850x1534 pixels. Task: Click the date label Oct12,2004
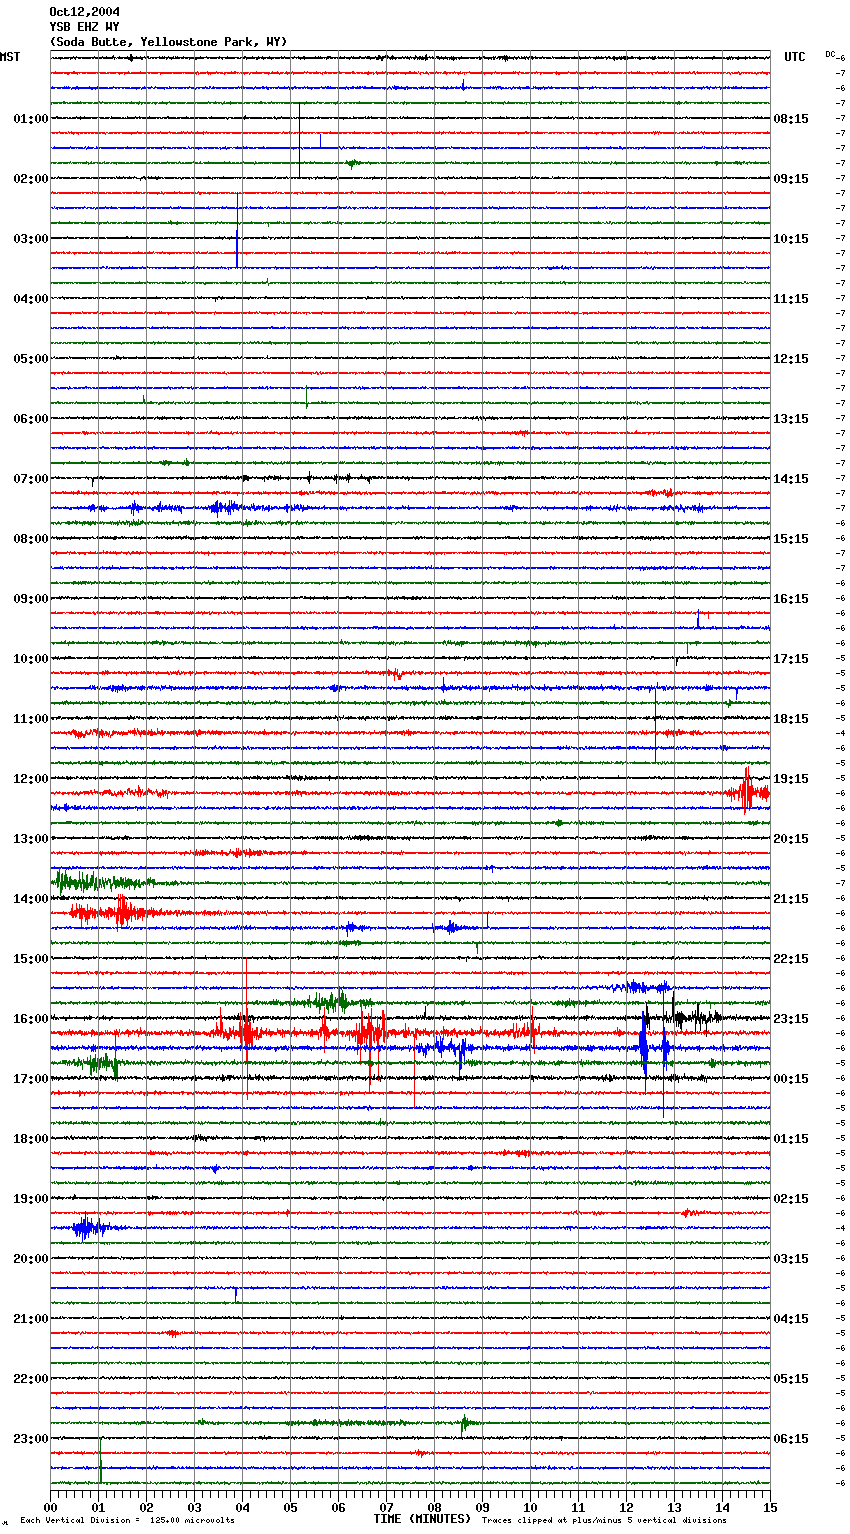84,12
